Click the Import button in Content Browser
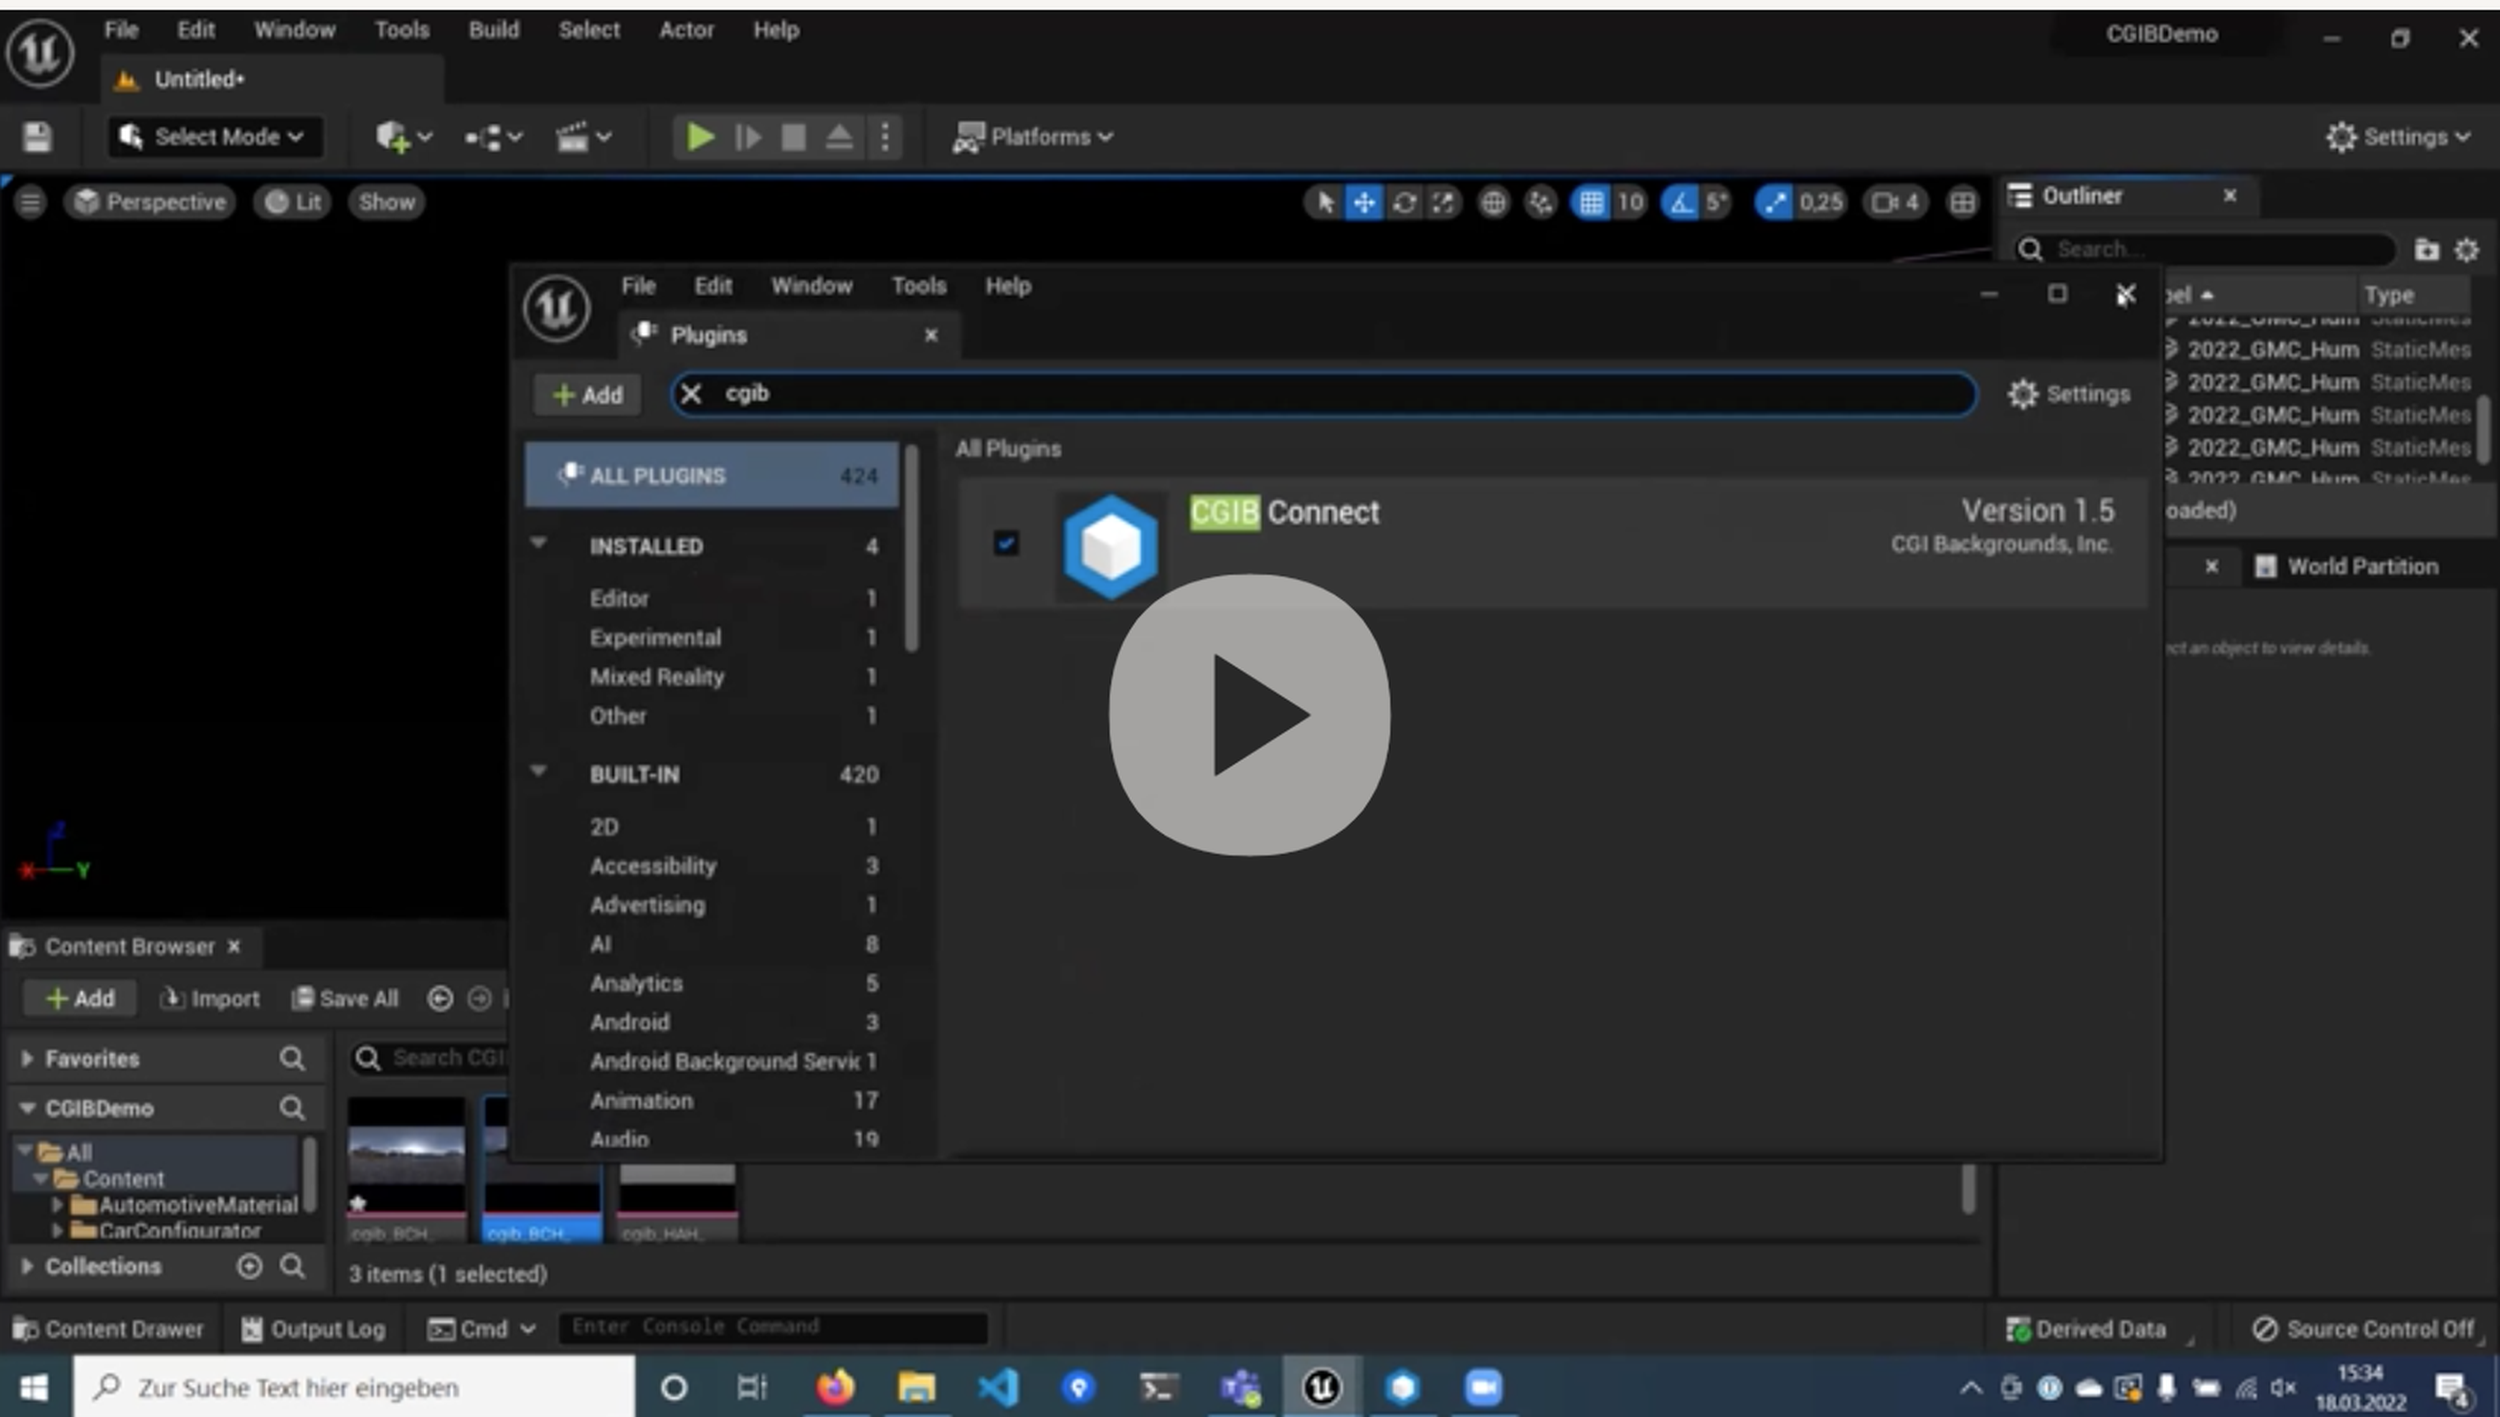The height and width of the screenshot is (1417, 2500). tap(210, 998)
